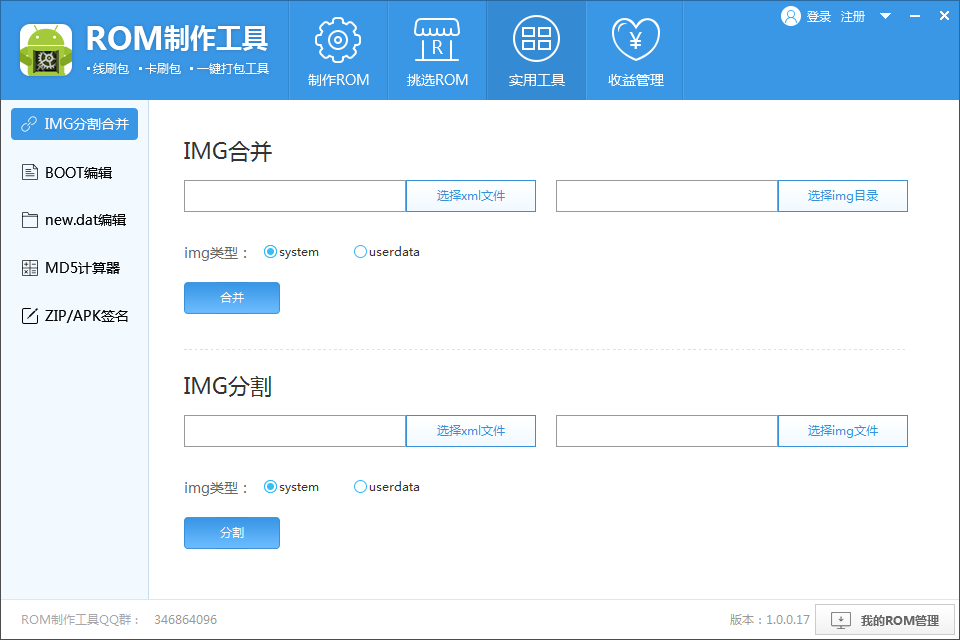The width and height of the screenshot is (960, 640).
Task: Minimize the ROM tool window
Action: pyautogui.click(x=915, y=16)
